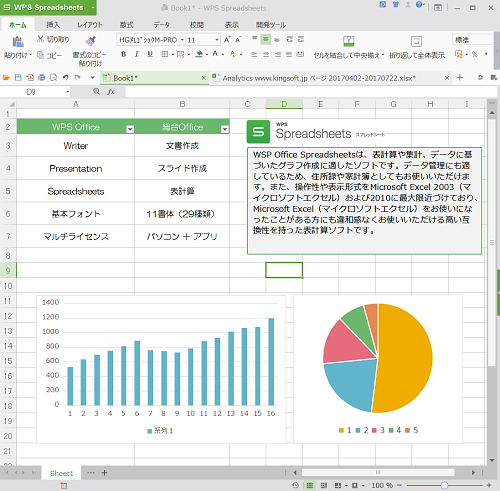The height and width of the screenshot is (491, 500).
Task: Click the fill color bucket icon
Action: 199,54
